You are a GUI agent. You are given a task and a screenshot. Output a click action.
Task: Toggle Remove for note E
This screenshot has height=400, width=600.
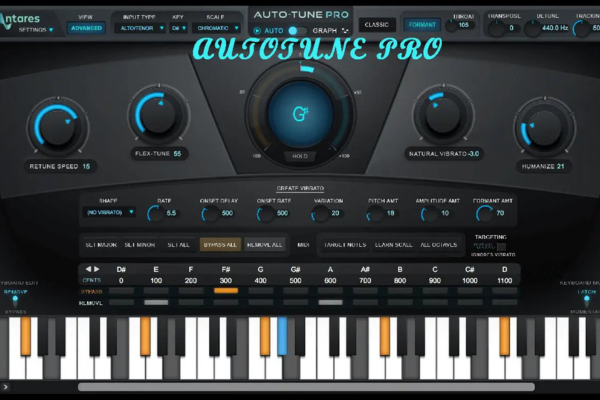click(x=156, y=303)
